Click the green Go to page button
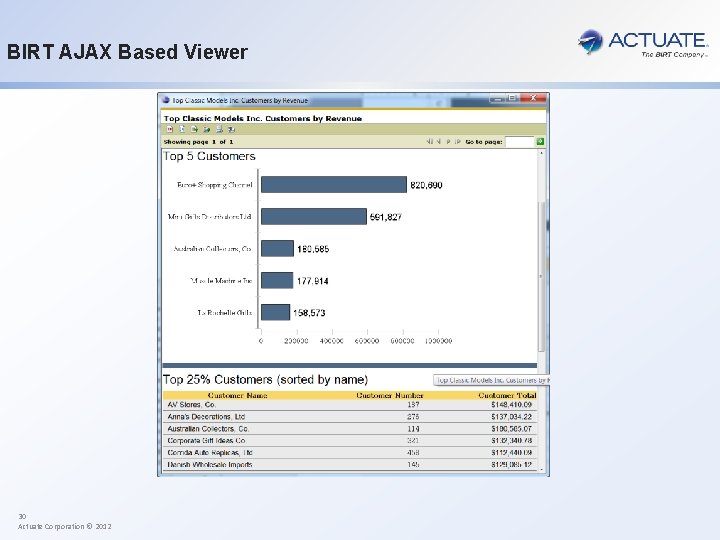The height and width of the screenshot is (540, 720). click(x=540, y=142)
